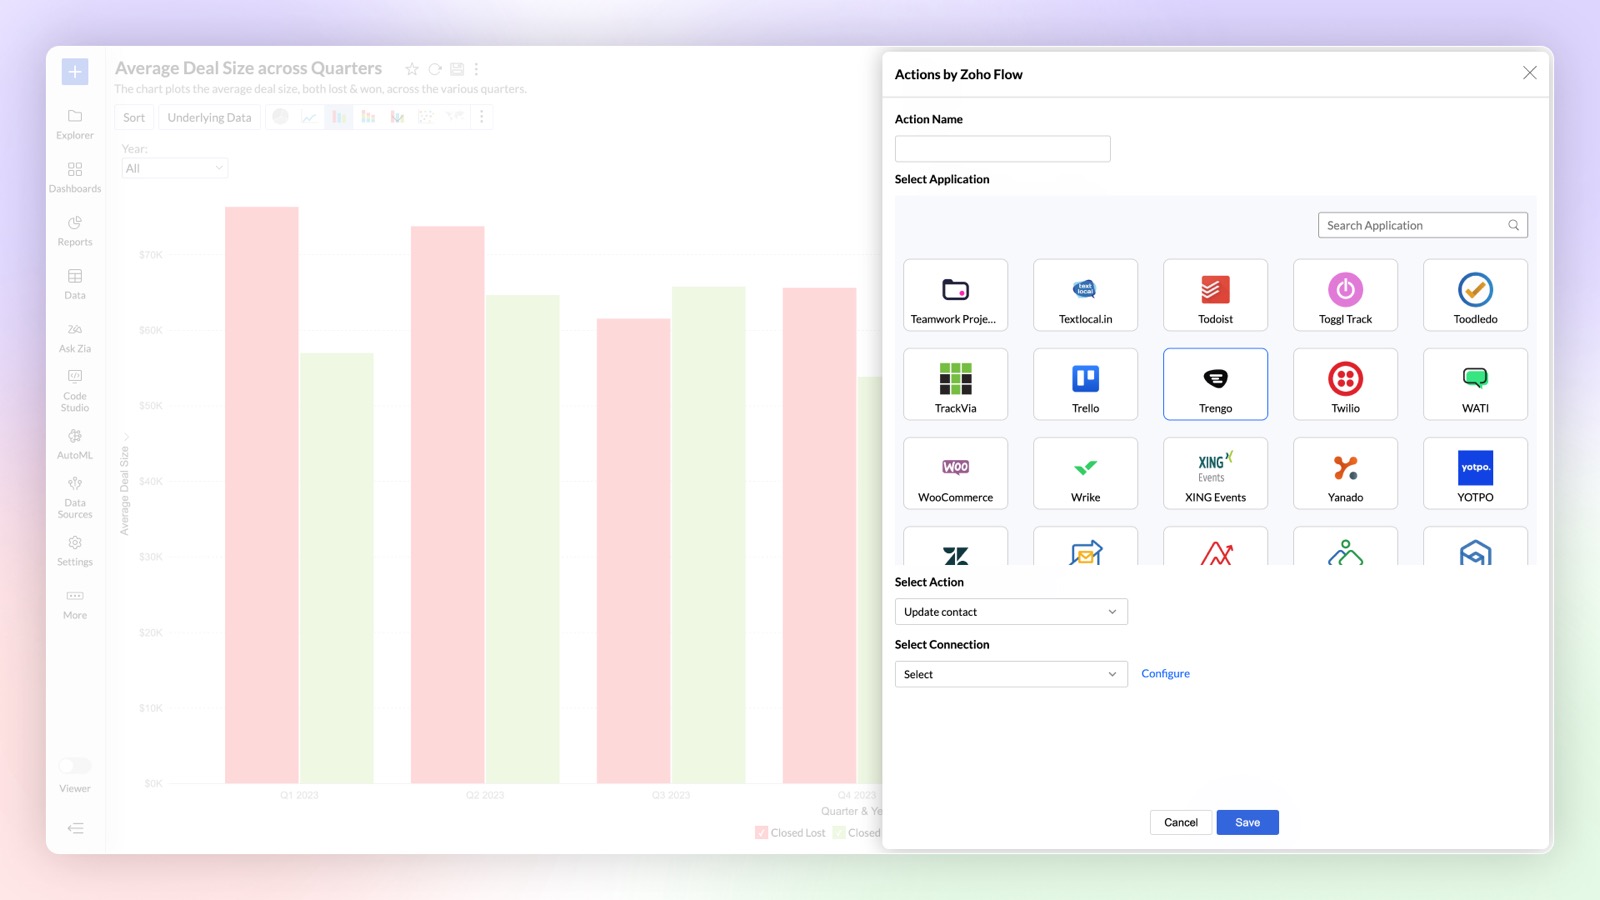
Task: Select the Todoist application
Action: click(x=1215, y=295)
